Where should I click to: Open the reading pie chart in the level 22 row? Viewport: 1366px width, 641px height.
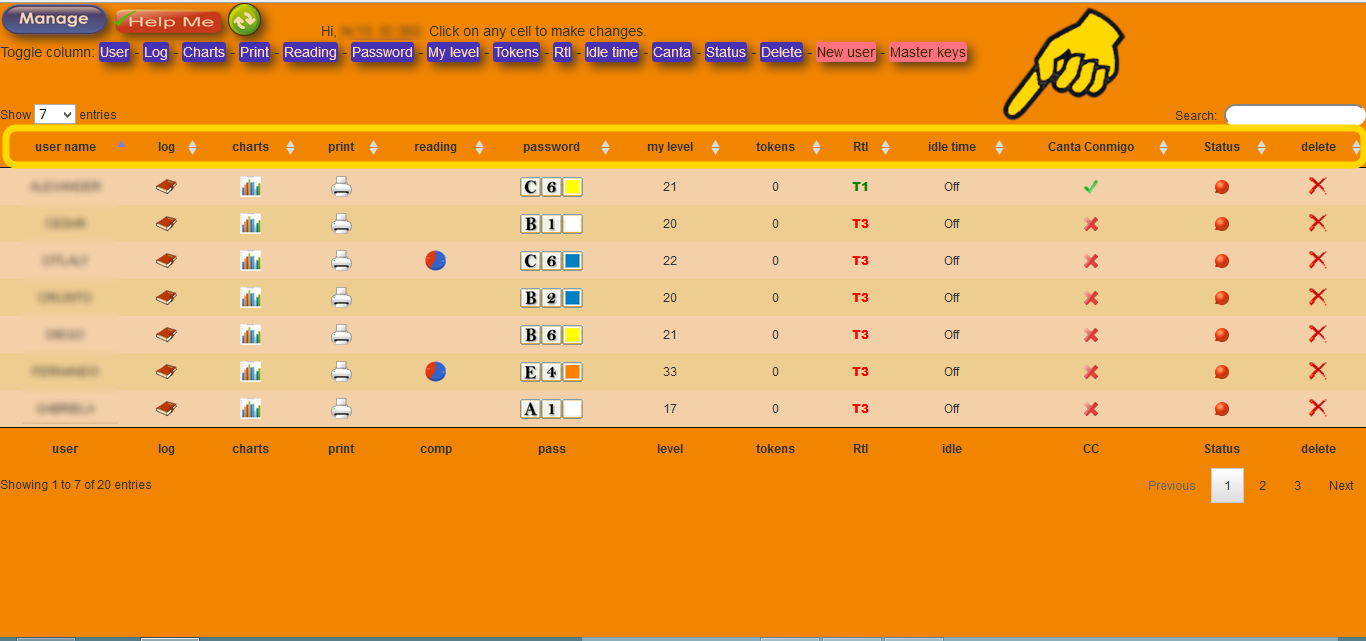coord(436,261)
